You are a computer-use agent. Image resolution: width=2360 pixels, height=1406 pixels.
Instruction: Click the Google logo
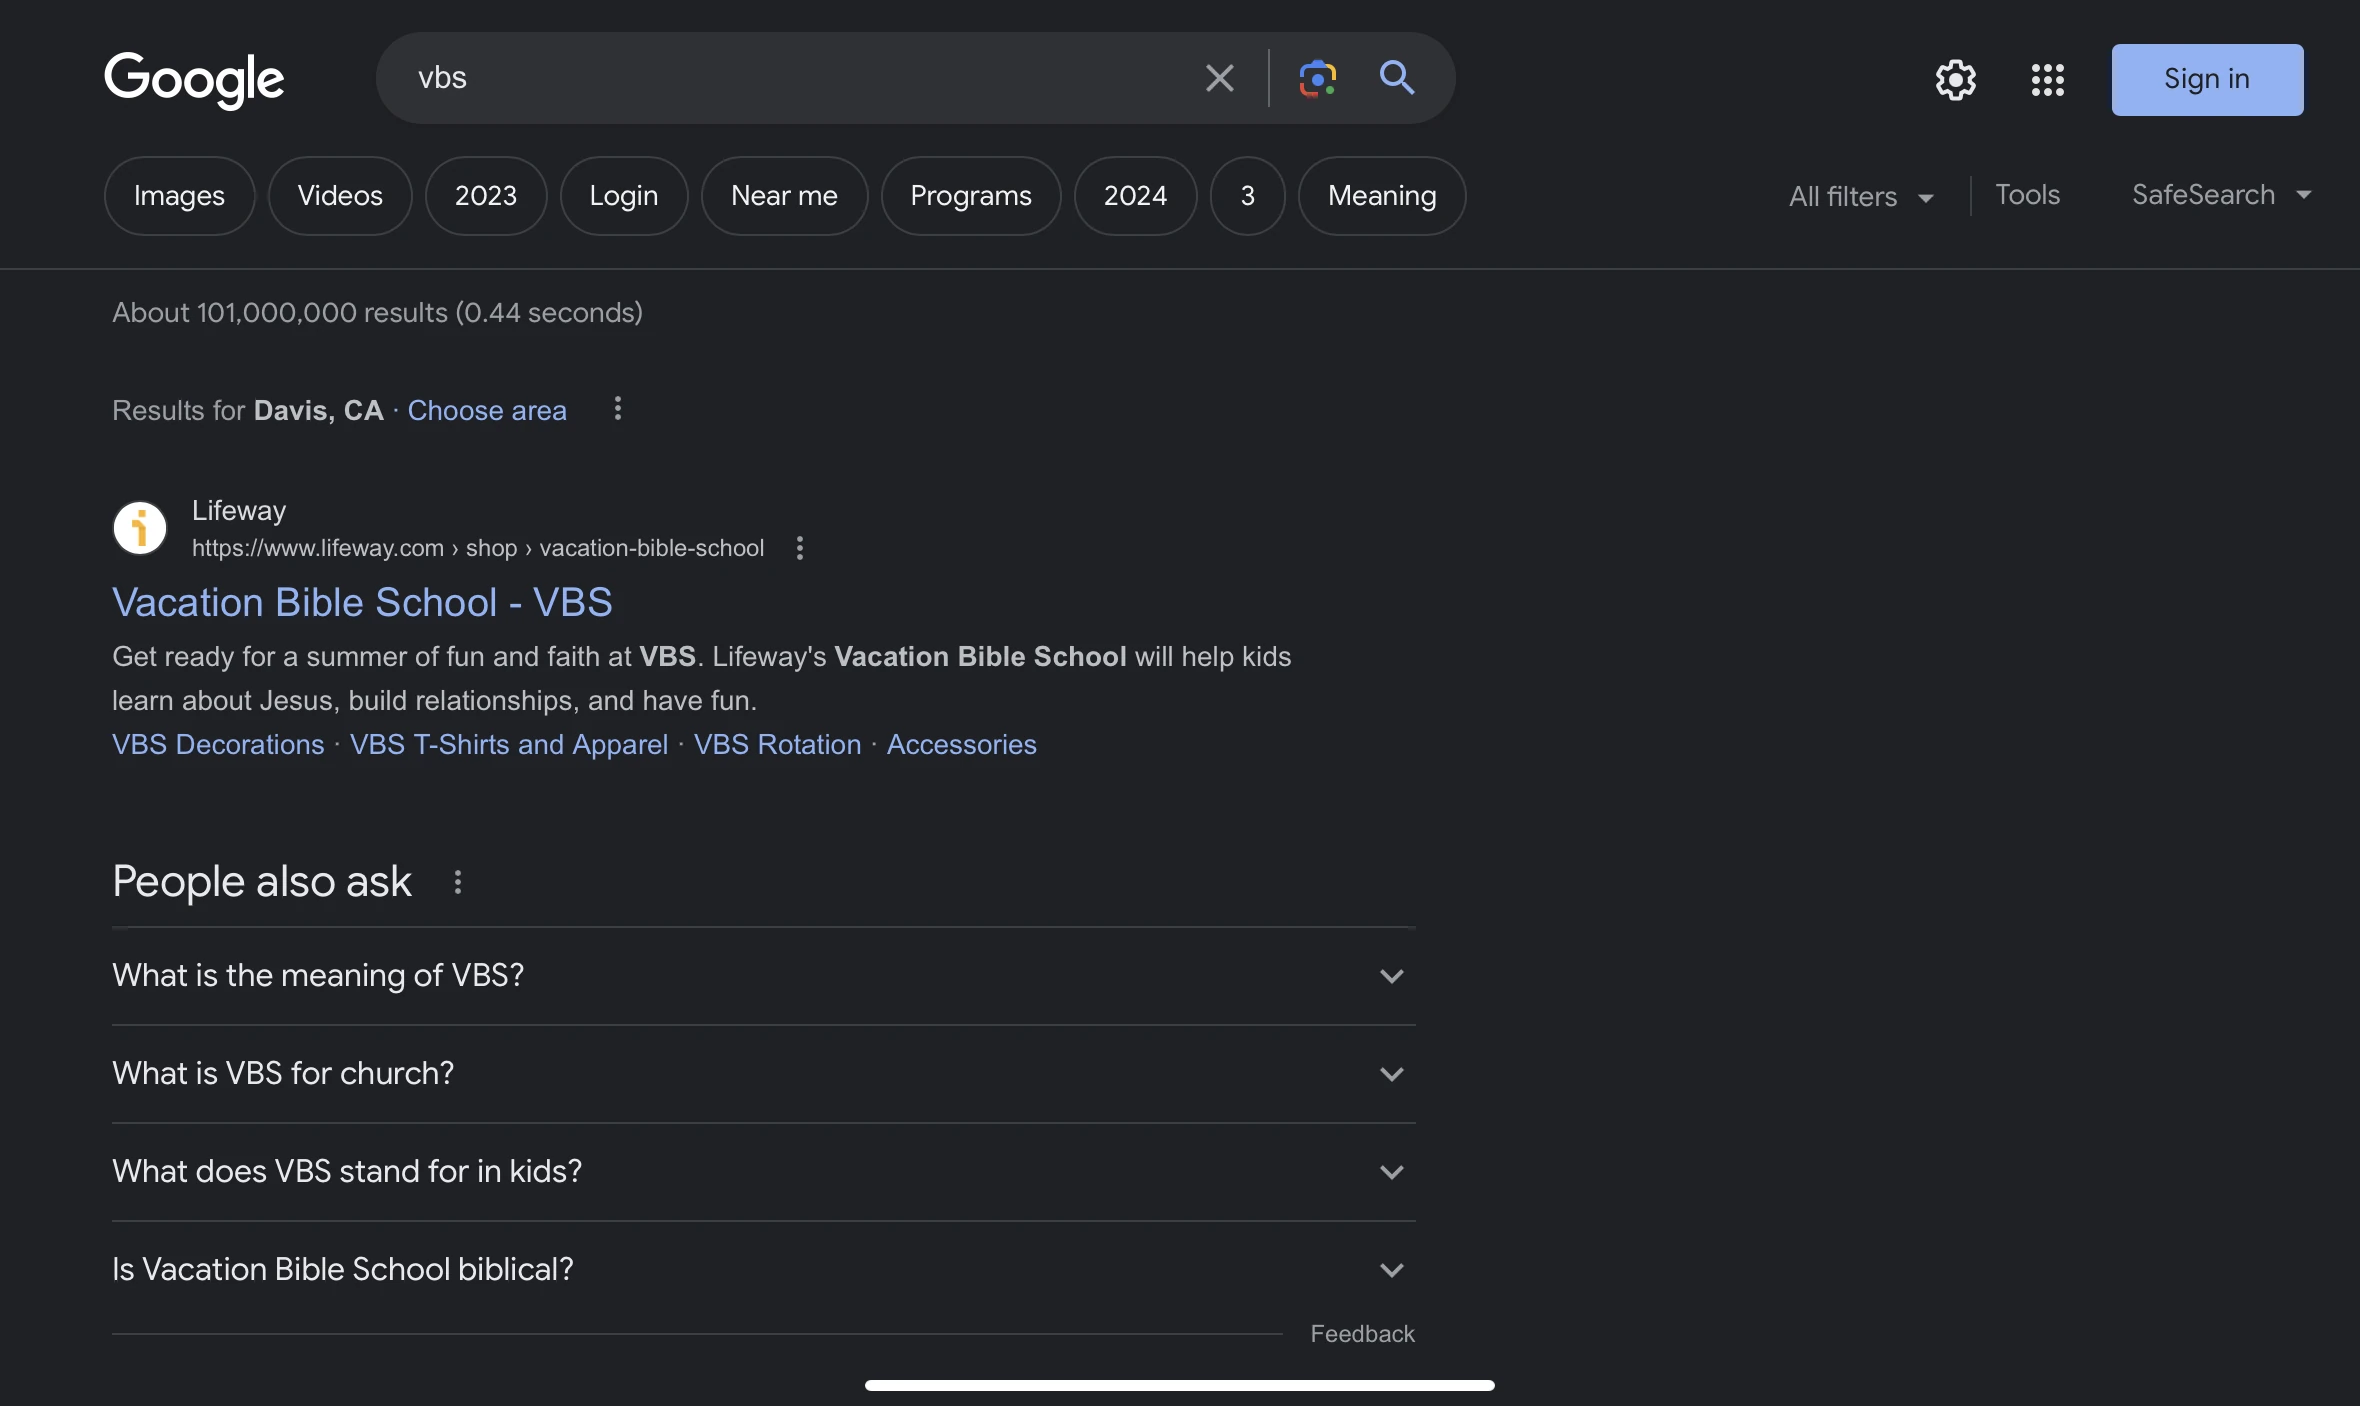[194, 79]
